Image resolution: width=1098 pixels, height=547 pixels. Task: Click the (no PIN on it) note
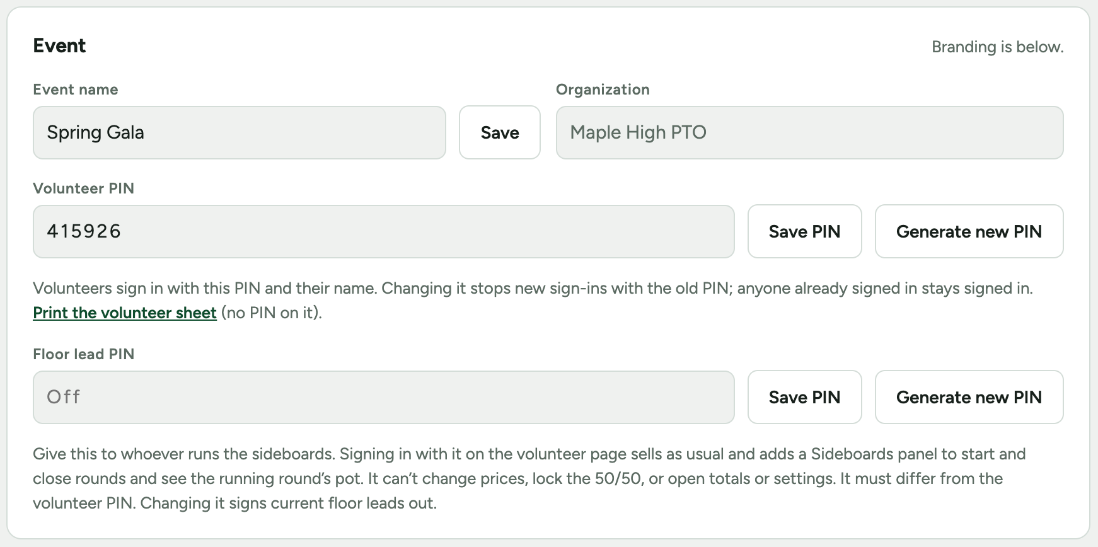click(x=272, y=312)
